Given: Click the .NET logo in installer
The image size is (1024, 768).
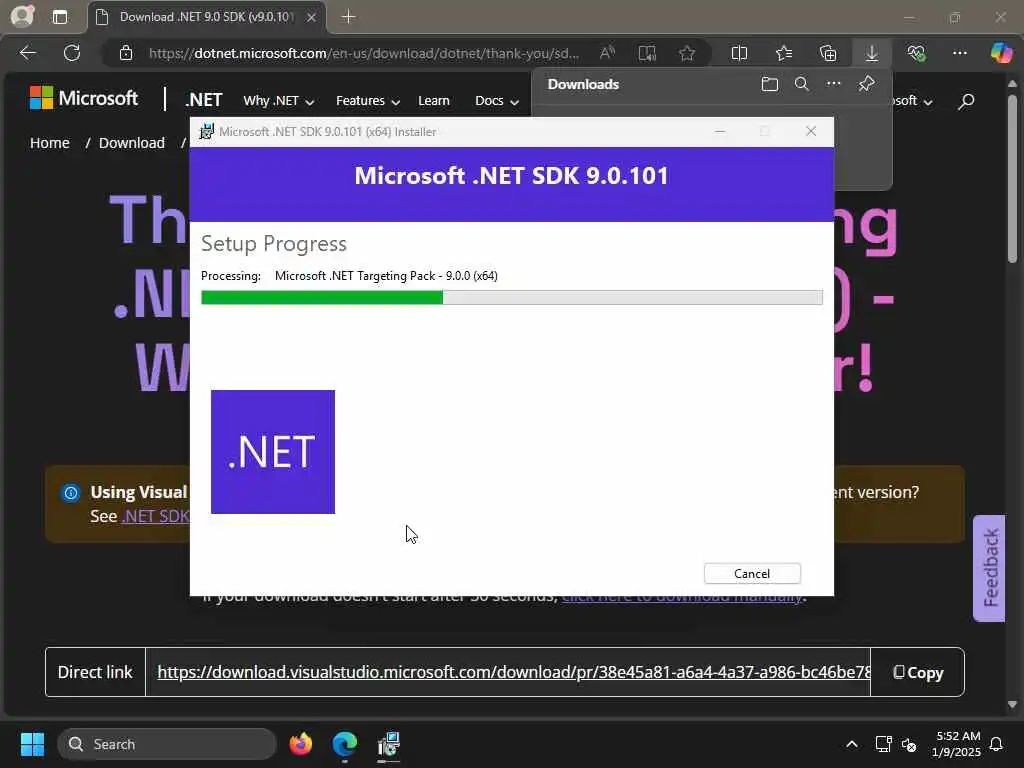Looking at the screenshot, I should click(273, 452).
